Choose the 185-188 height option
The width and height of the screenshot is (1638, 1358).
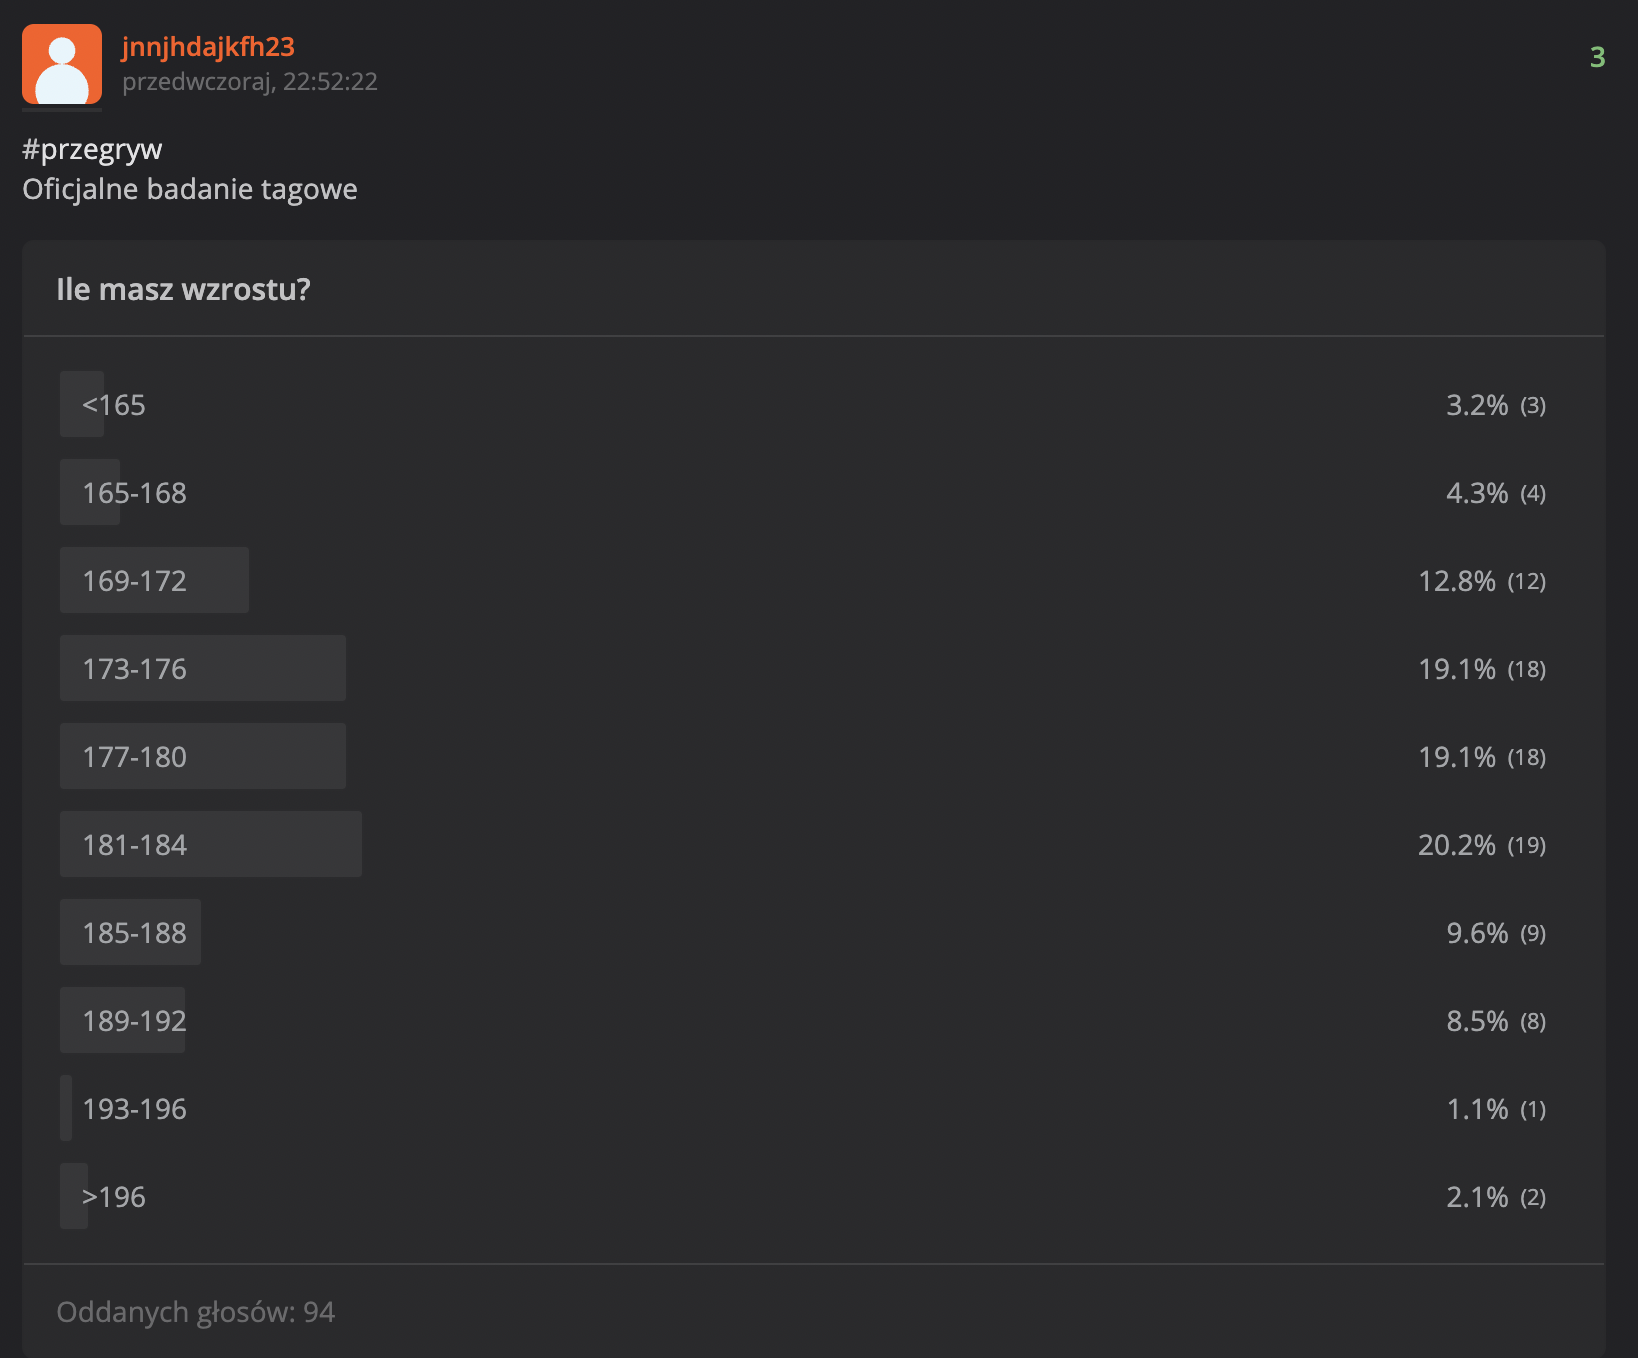134,933
